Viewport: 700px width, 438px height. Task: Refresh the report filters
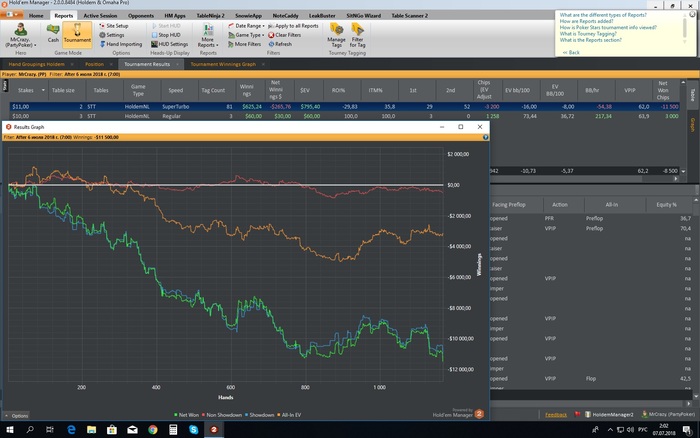coord(280,44)
